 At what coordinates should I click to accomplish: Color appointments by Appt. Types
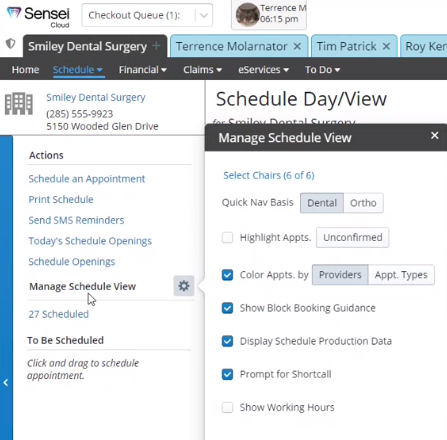401,275
